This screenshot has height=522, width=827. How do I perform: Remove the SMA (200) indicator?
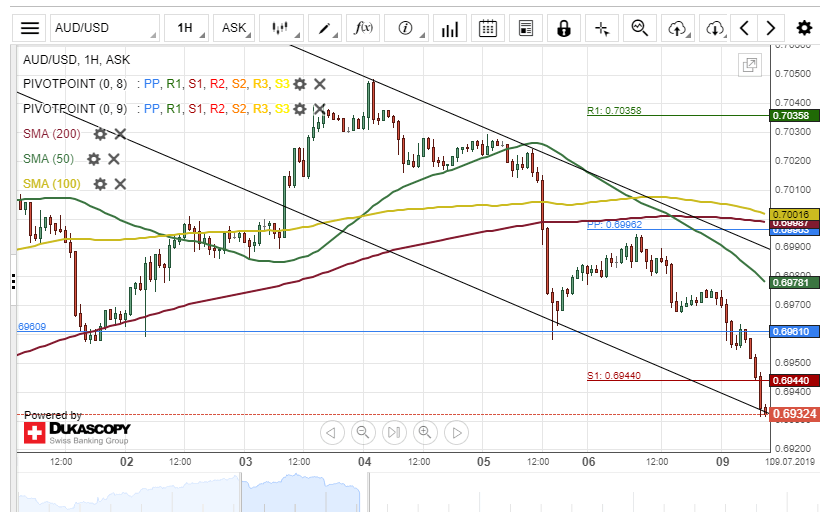(120, 134)
